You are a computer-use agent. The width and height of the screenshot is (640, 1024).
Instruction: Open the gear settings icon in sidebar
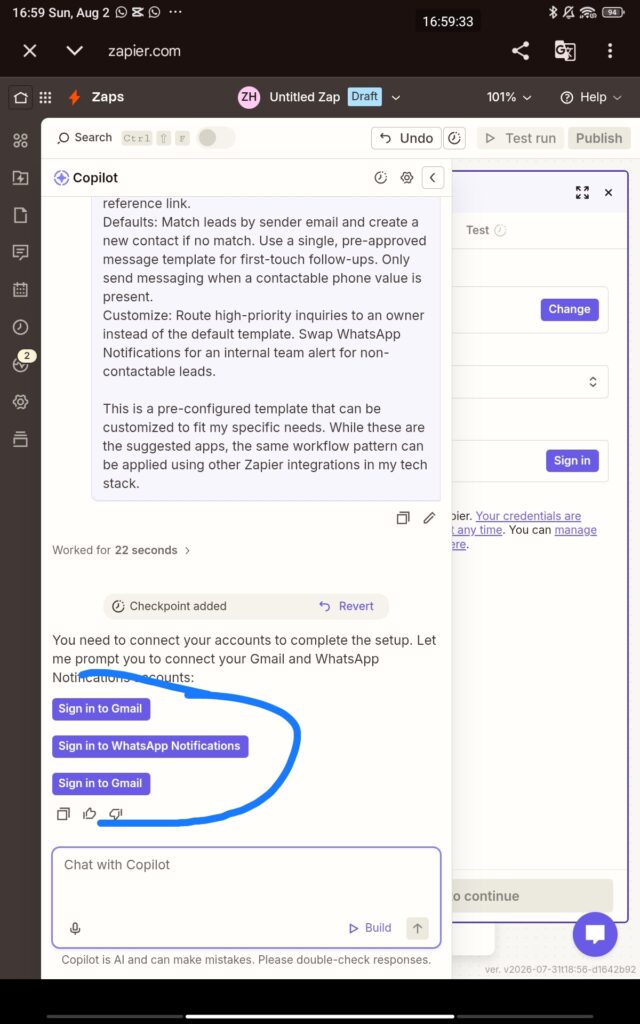(20, 402)
